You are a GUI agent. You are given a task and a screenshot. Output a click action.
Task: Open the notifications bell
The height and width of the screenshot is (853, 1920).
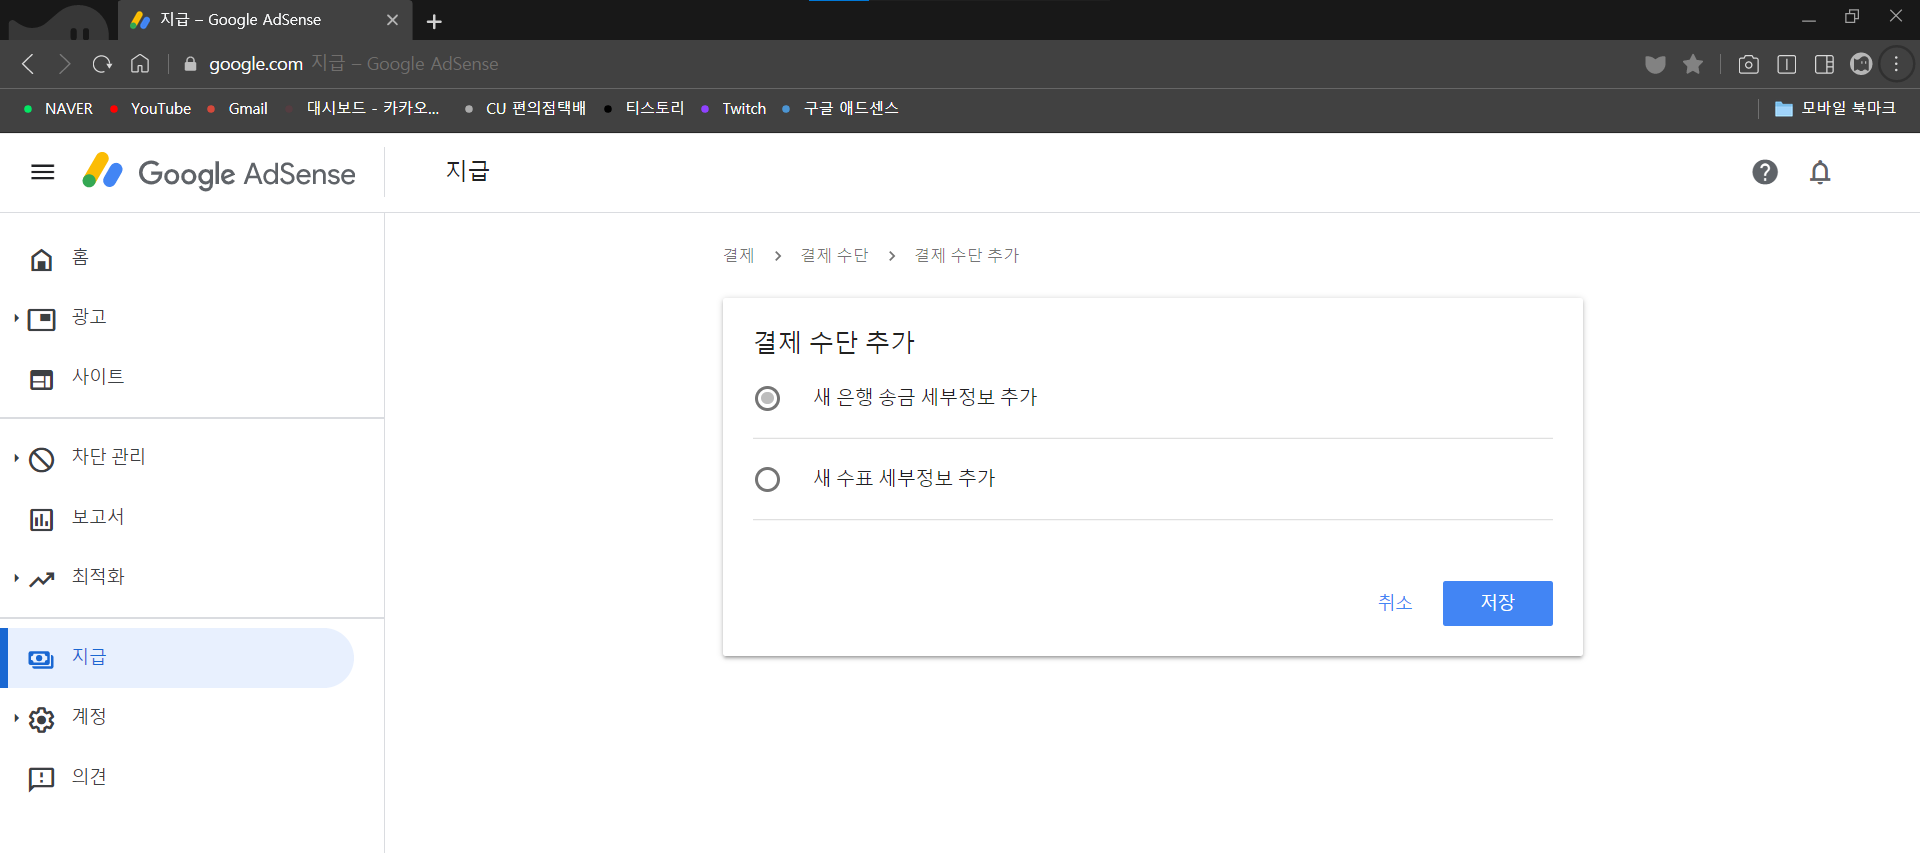(x=1820, y=172)
